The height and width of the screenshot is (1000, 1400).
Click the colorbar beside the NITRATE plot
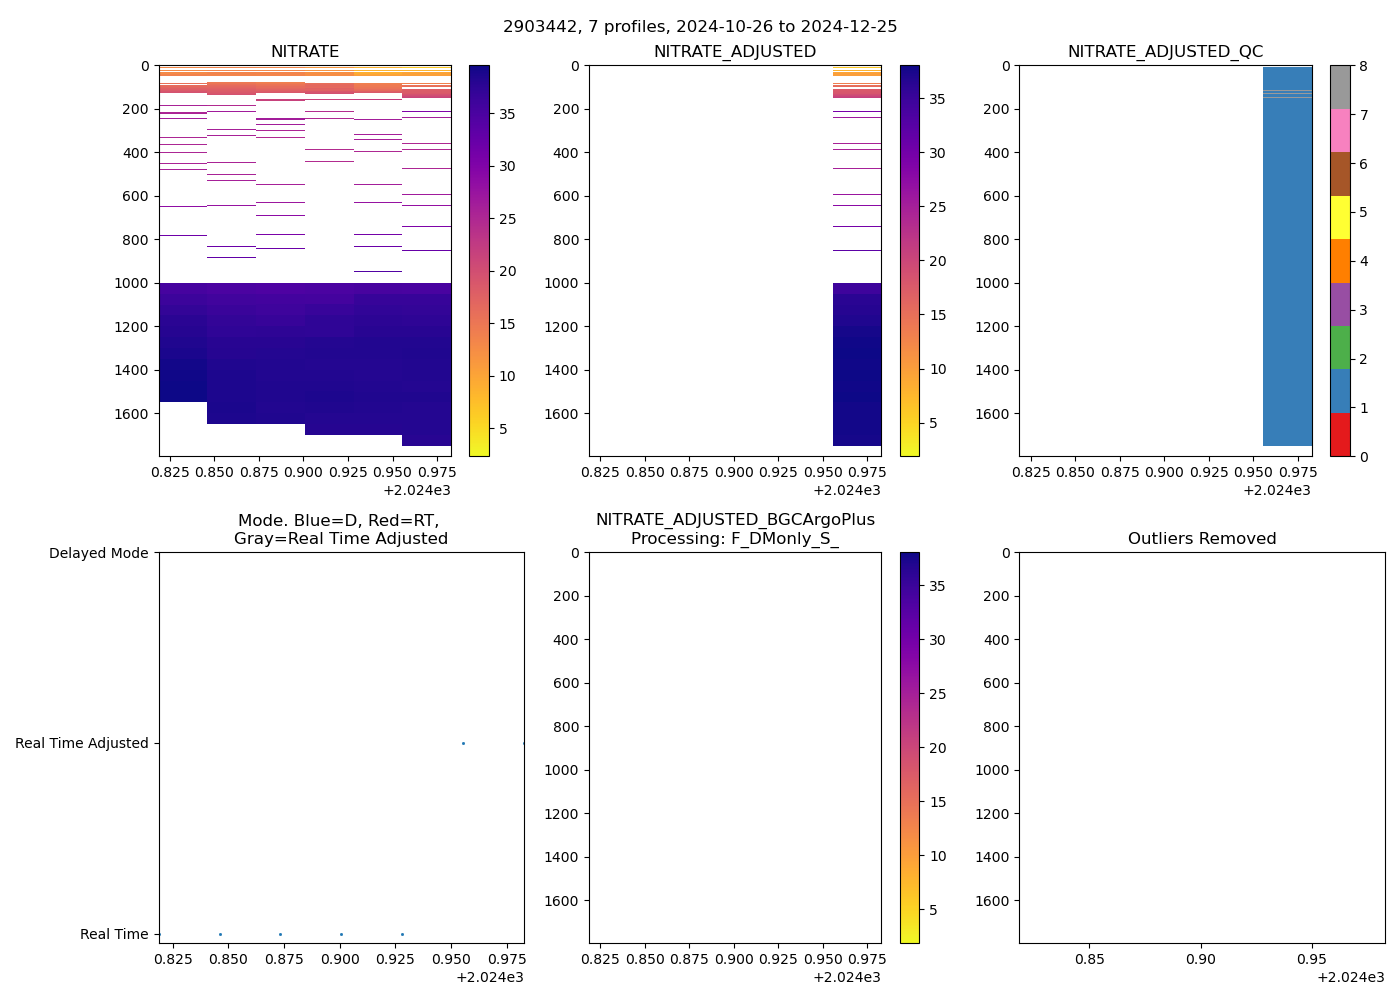point(479,260)
